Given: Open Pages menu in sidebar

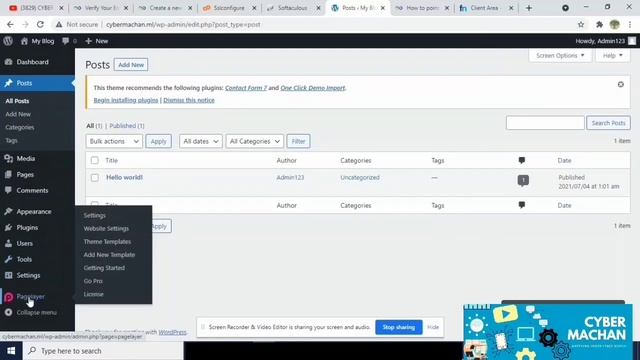Looking at the screenshot, I should click(25, 174).
